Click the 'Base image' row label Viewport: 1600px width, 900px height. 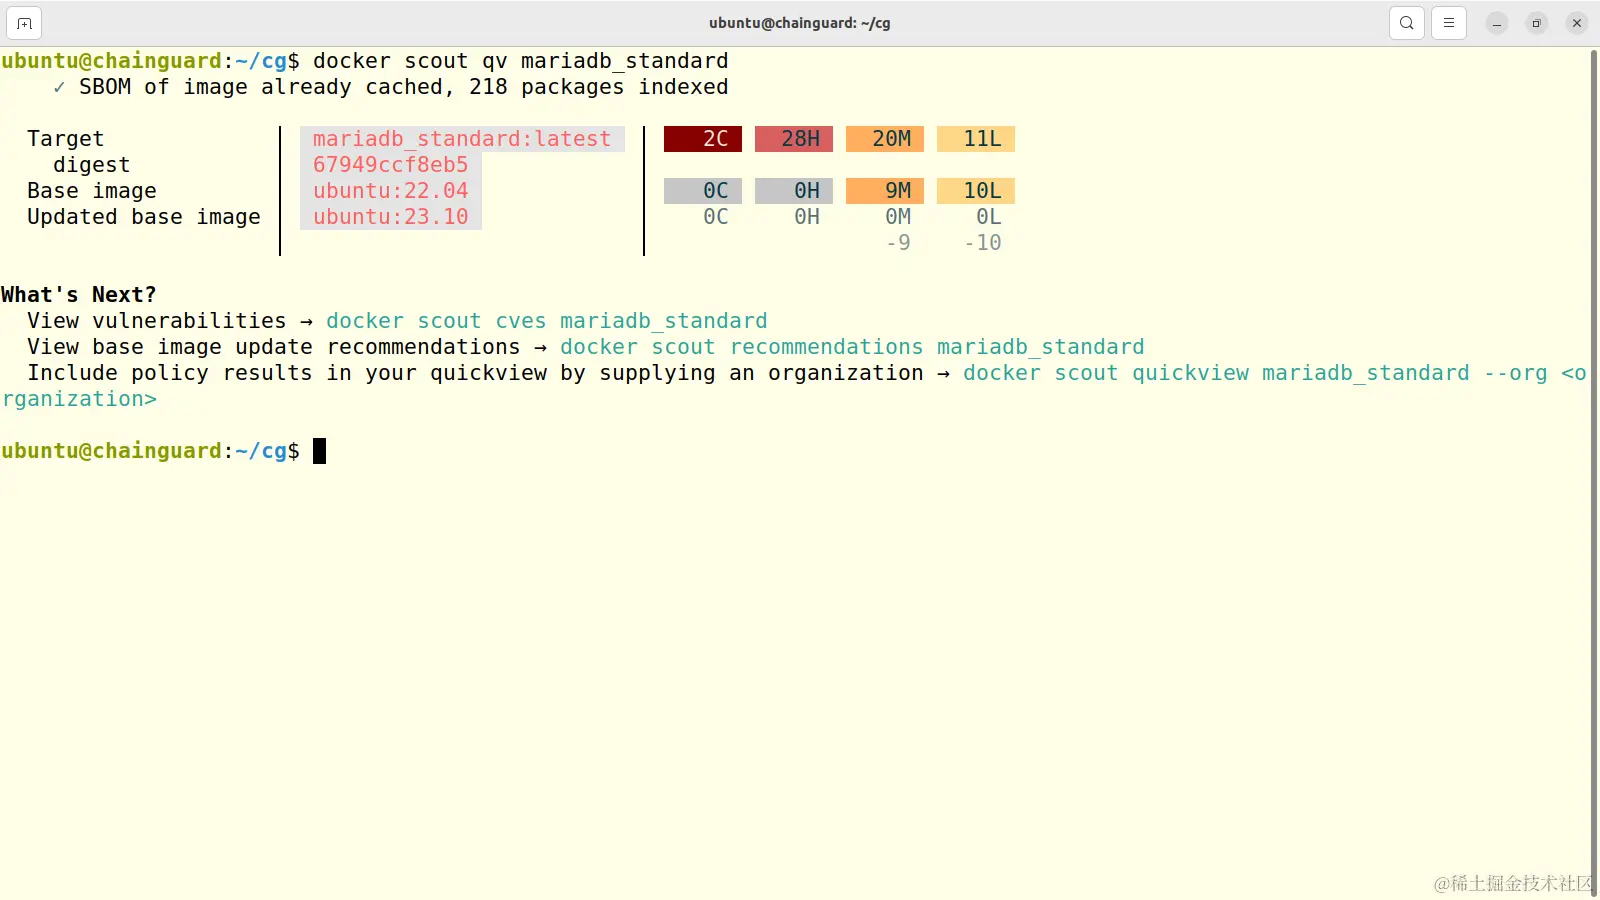pyautogui.click(x=91, y=191)
